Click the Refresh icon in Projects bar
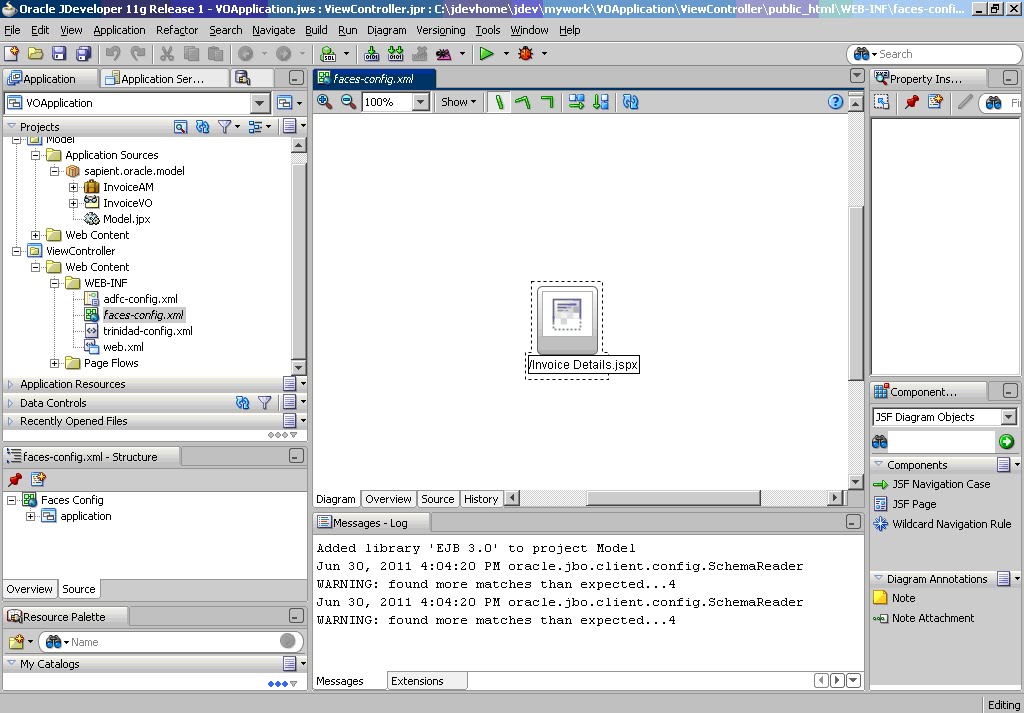 tap(202, 127)
